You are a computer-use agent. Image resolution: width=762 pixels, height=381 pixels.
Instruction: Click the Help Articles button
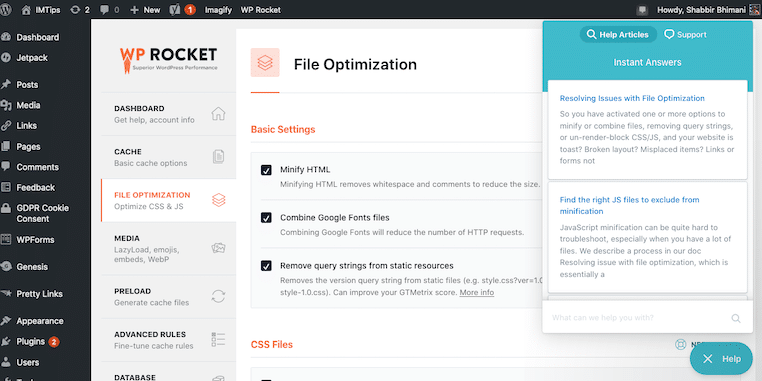[x=618, y=35]
